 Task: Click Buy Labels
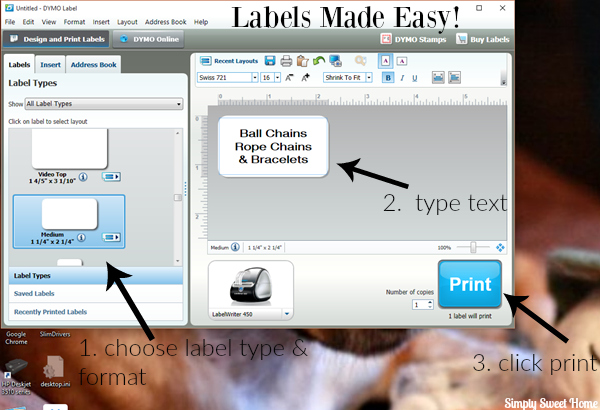483,39
